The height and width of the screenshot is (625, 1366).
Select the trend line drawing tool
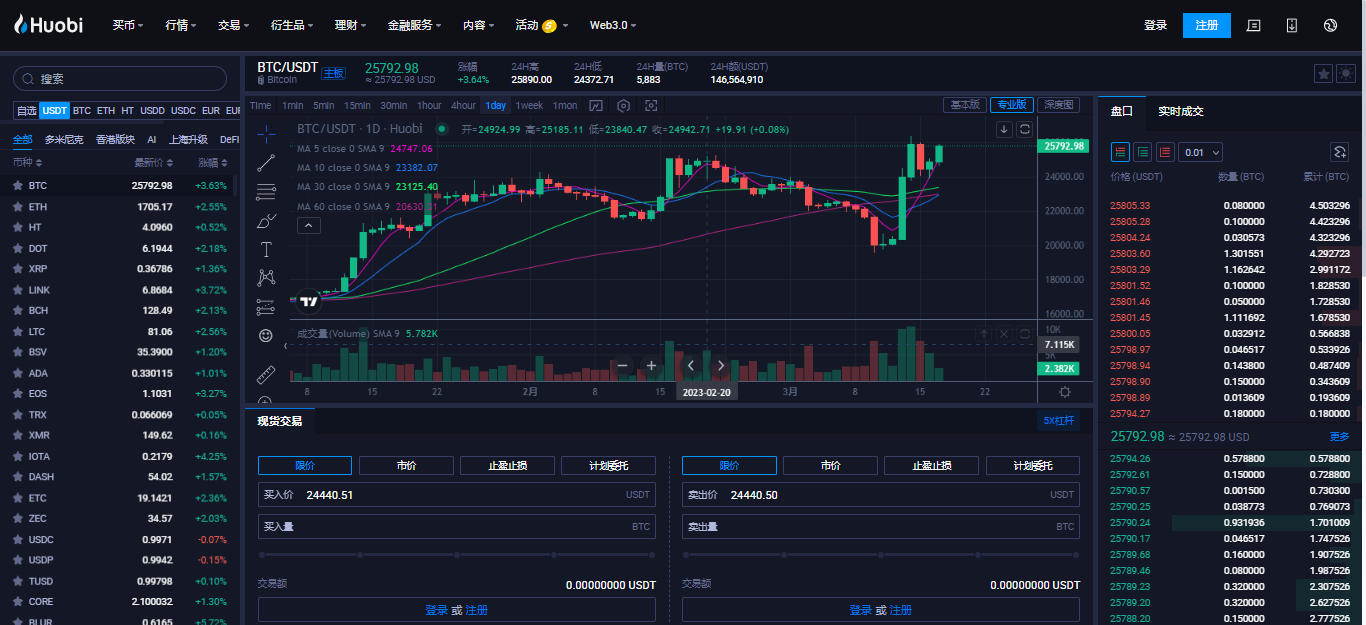[266, 163]
